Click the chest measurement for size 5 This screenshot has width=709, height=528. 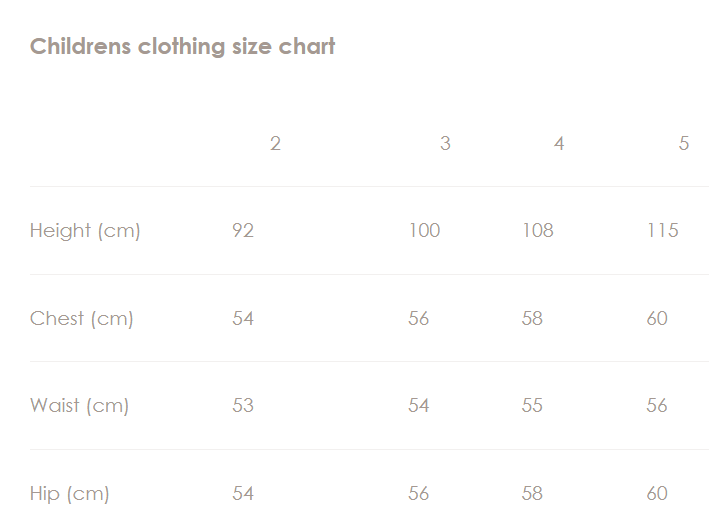click(657, 319)
